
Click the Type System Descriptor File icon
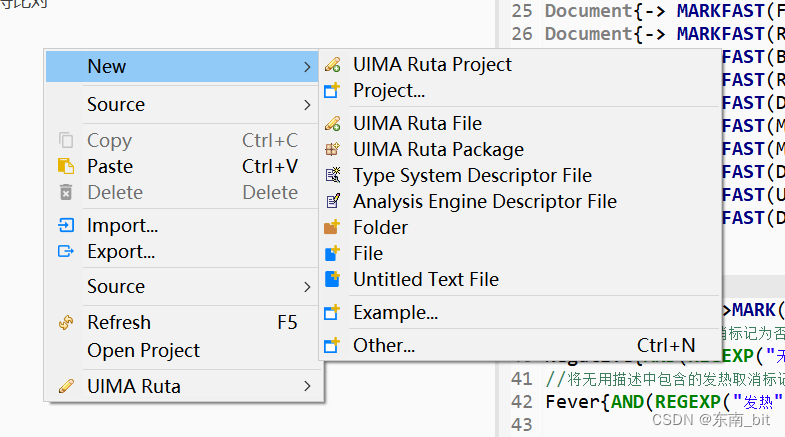point(333,176)
